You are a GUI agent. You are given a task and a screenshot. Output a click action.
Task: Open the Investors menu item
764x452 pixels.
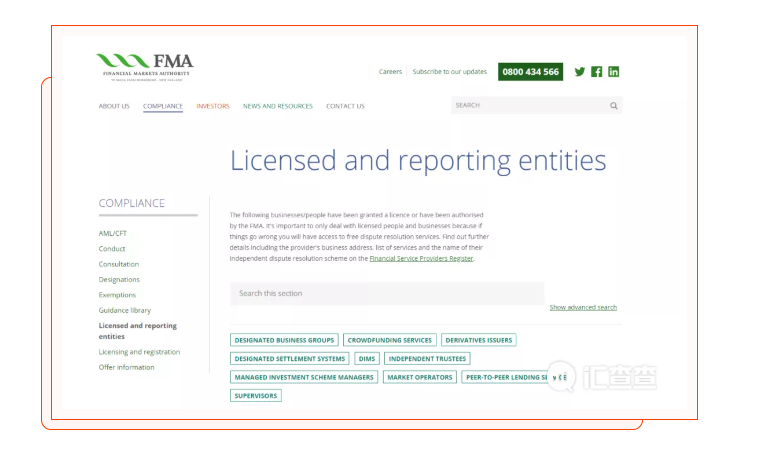[213, 106]
